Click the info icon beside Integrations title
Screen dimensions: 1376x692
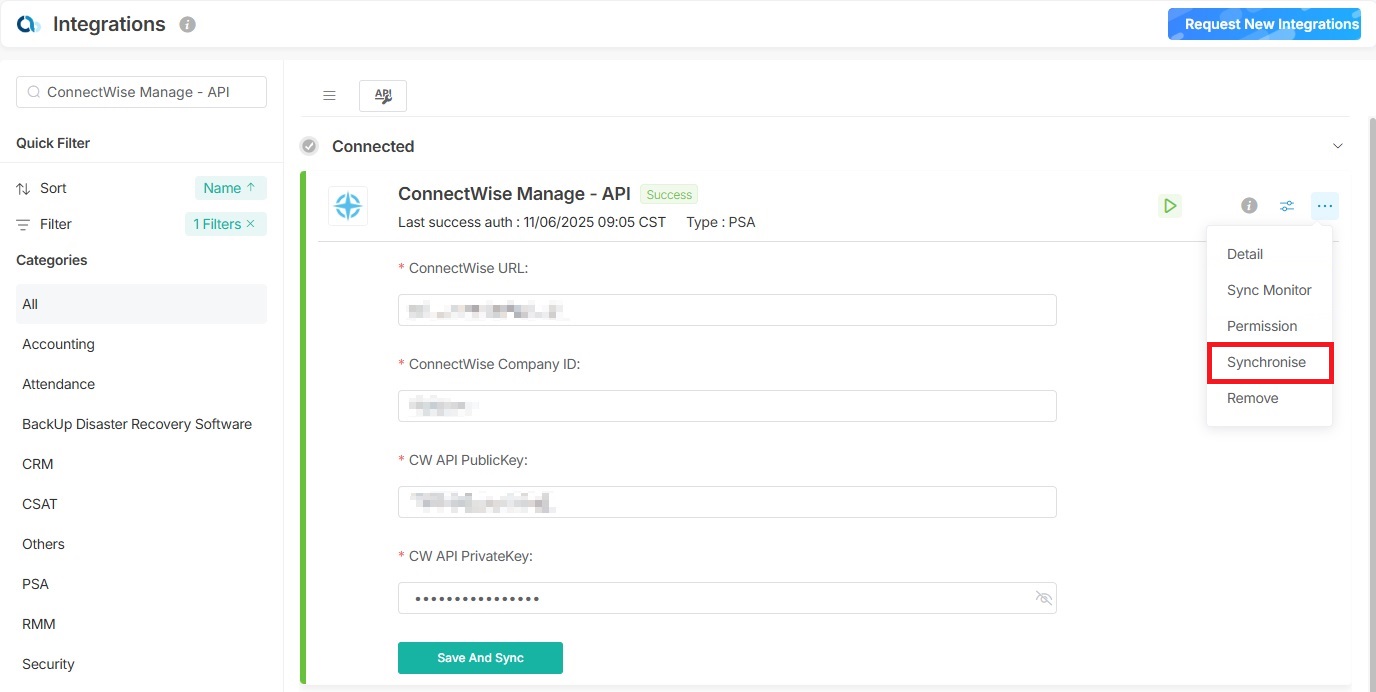(x=187, y=25)
